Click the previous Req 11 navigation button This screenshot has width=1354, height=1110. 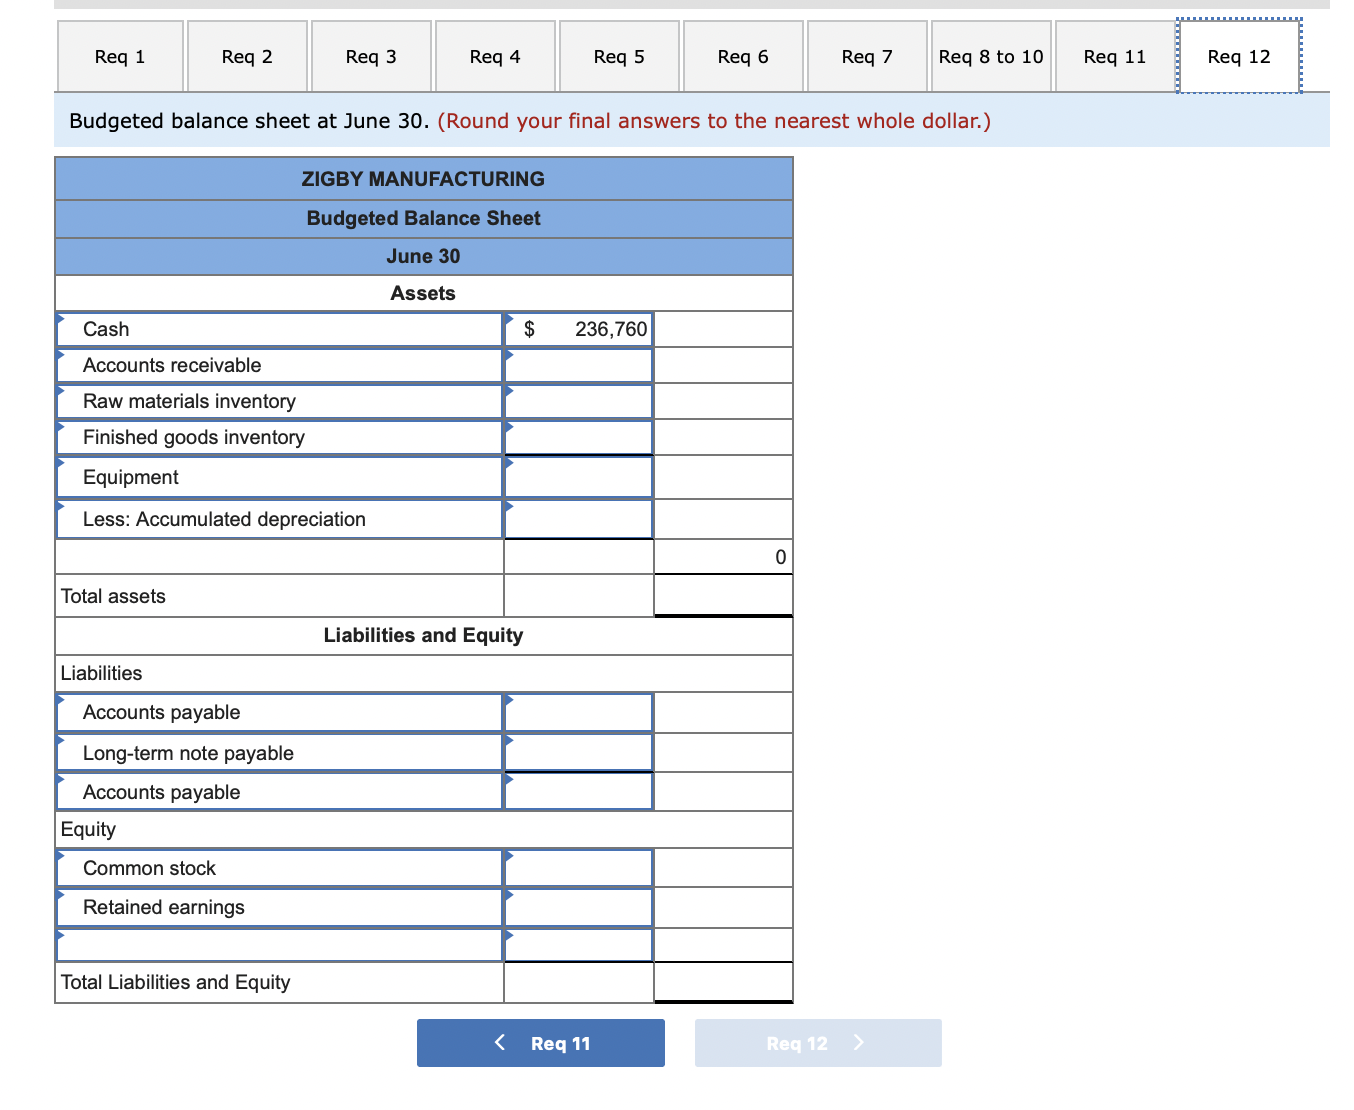click(x=541, y=1043)
